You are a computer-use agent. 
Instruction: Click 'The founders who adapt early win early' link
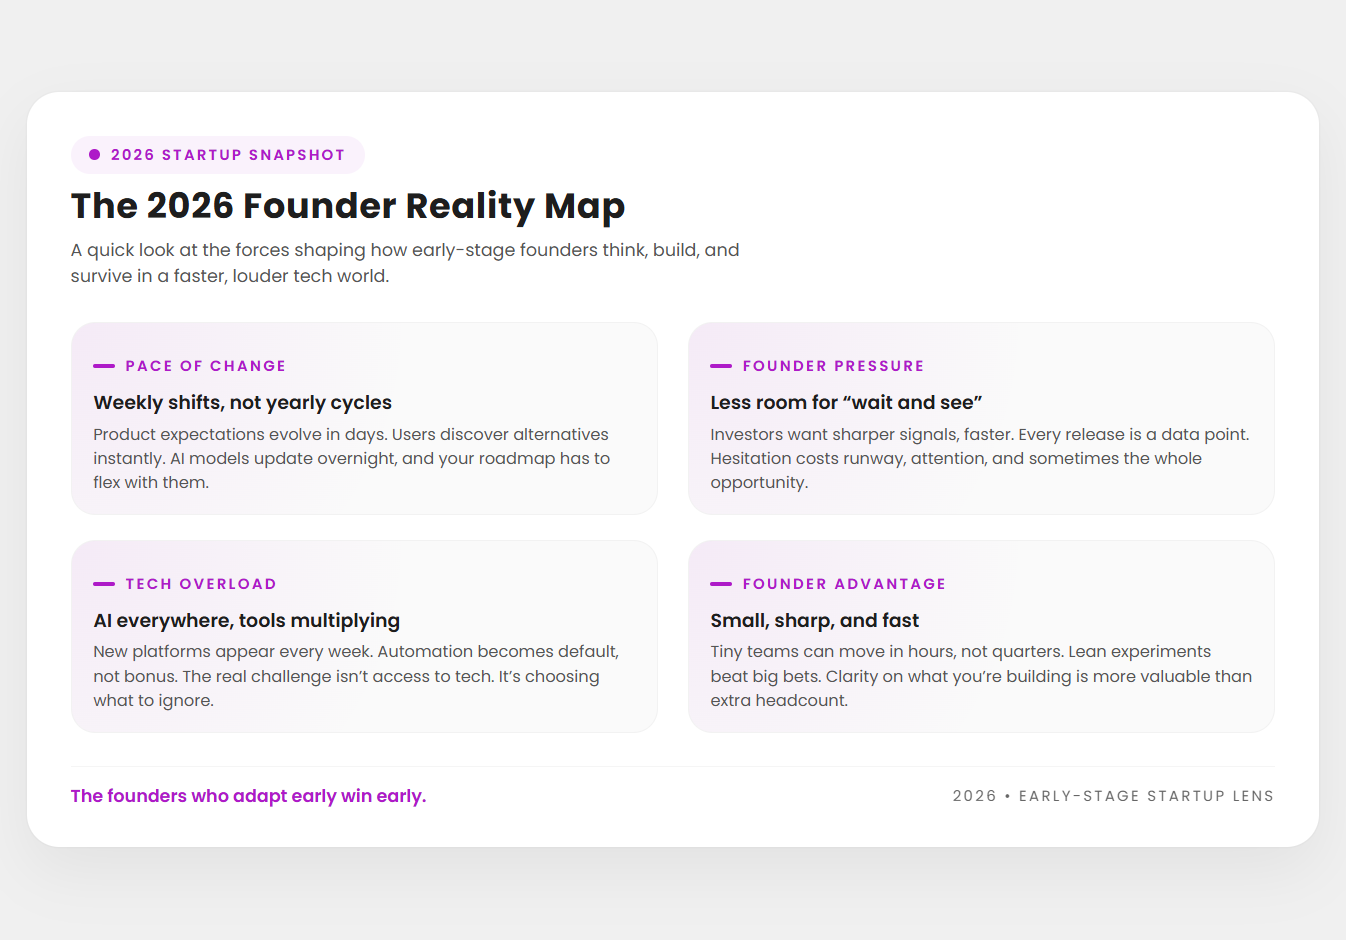point(248,795)
